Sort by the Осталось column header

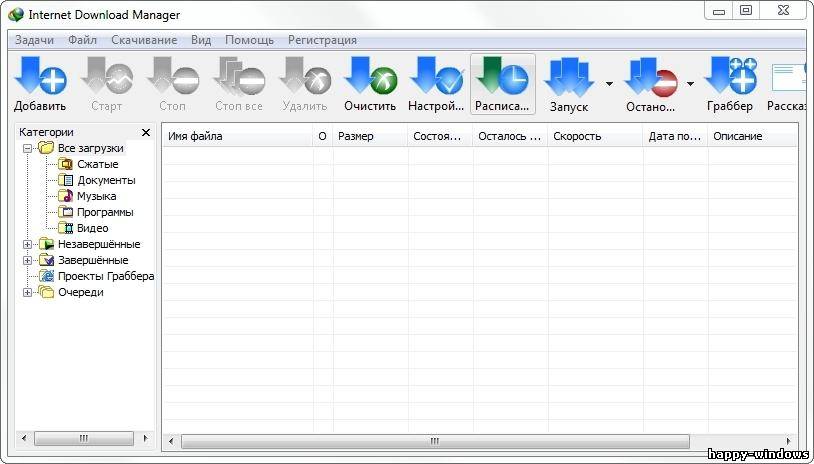(x=510, y=136)
